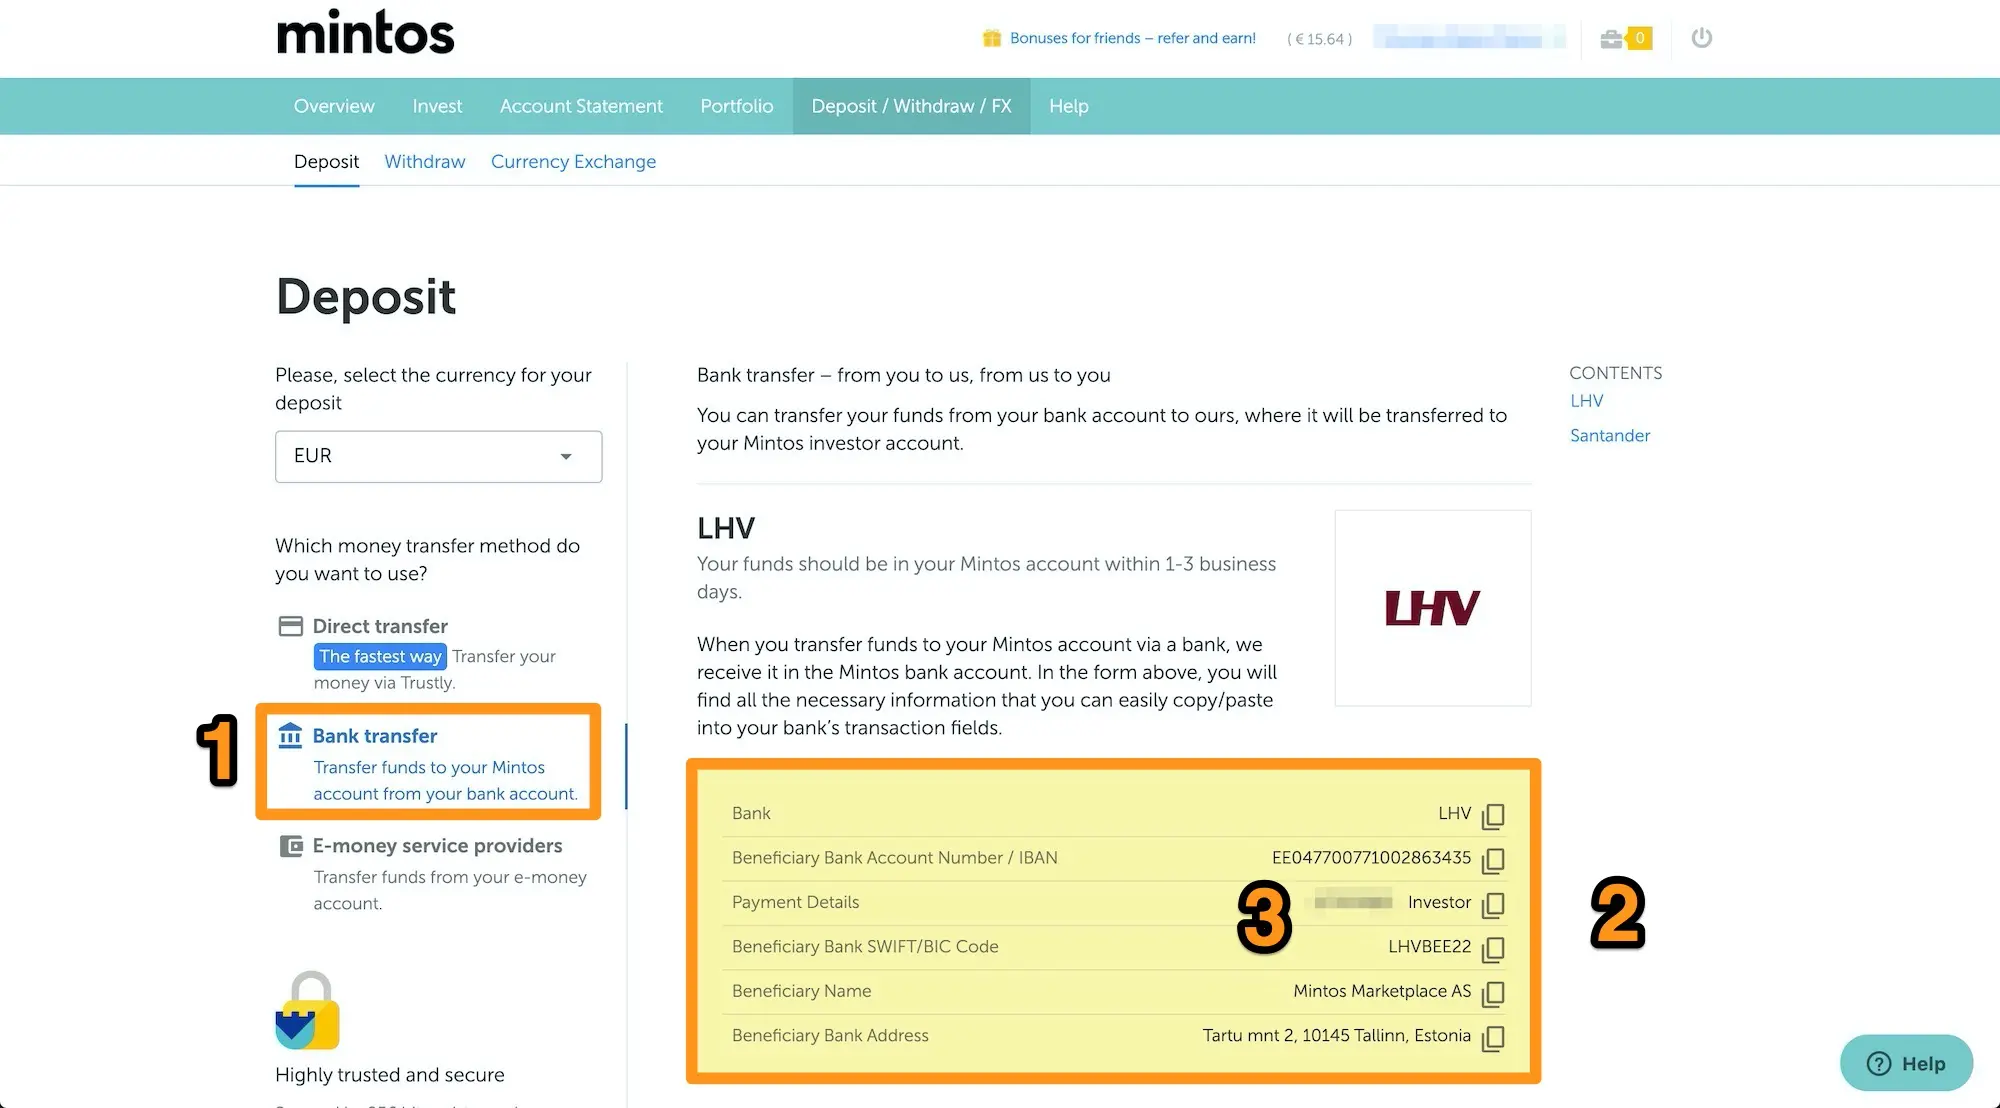Viewport: 2000px width, 1108px height.
Task: Select Deposit / Withdraw / FX menu
Action: coord(911,106)
